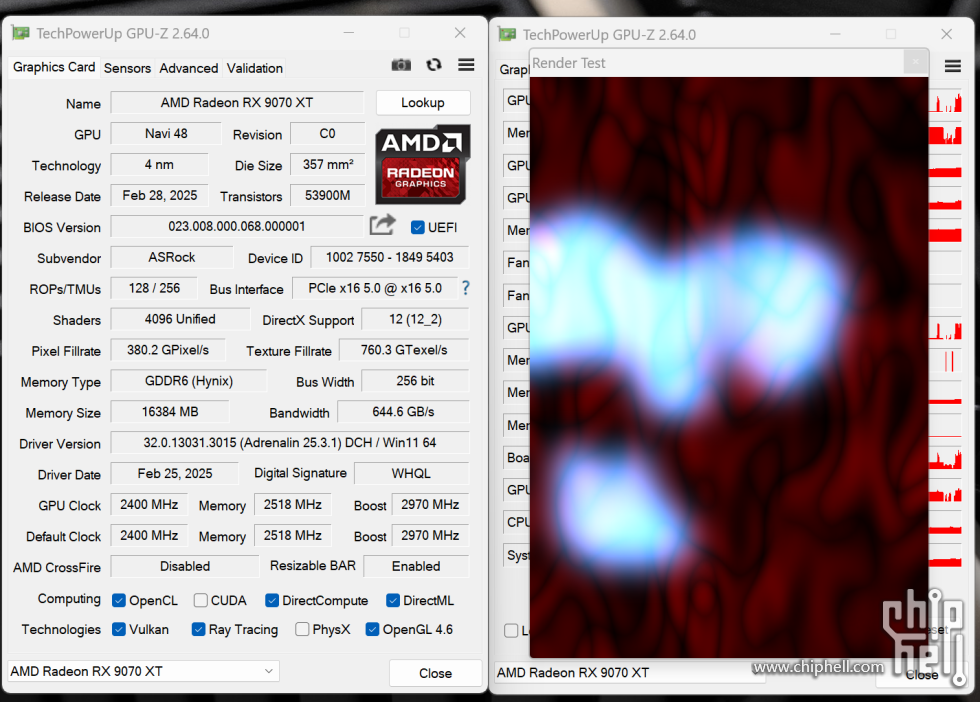Click the Render Test animation area
The height and width of the screenshot is (702, 980).
point(729,367)
